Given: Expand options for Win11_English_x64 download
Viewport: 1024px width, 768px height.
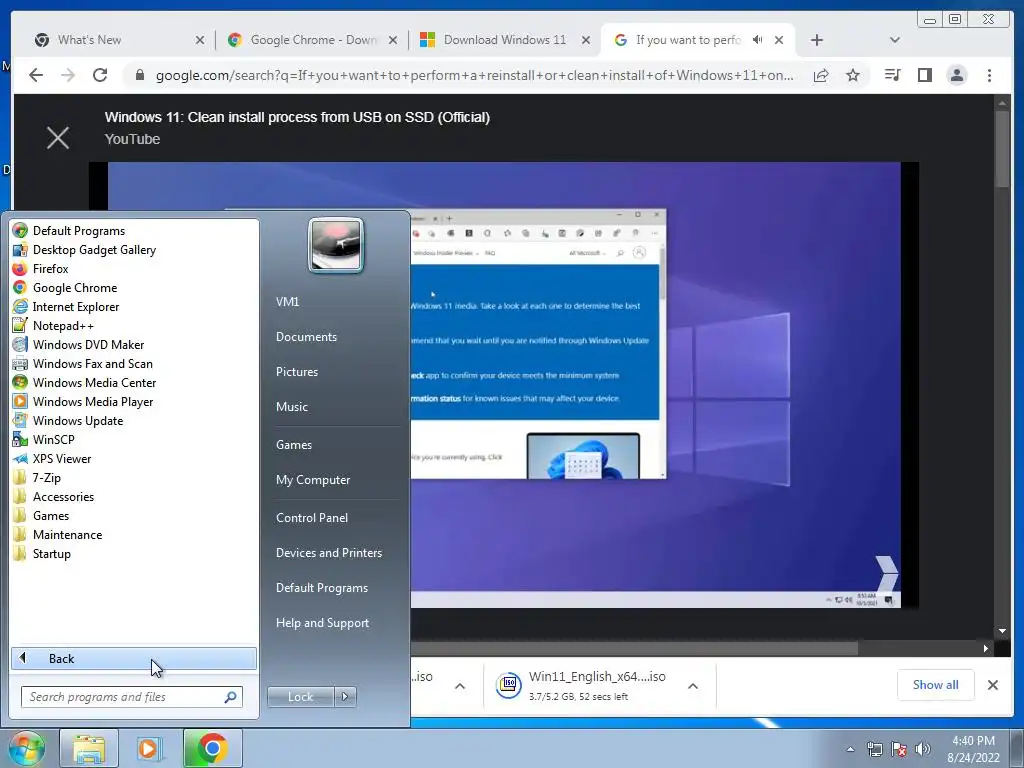Looking at the screenshot, I should point(693,686).
